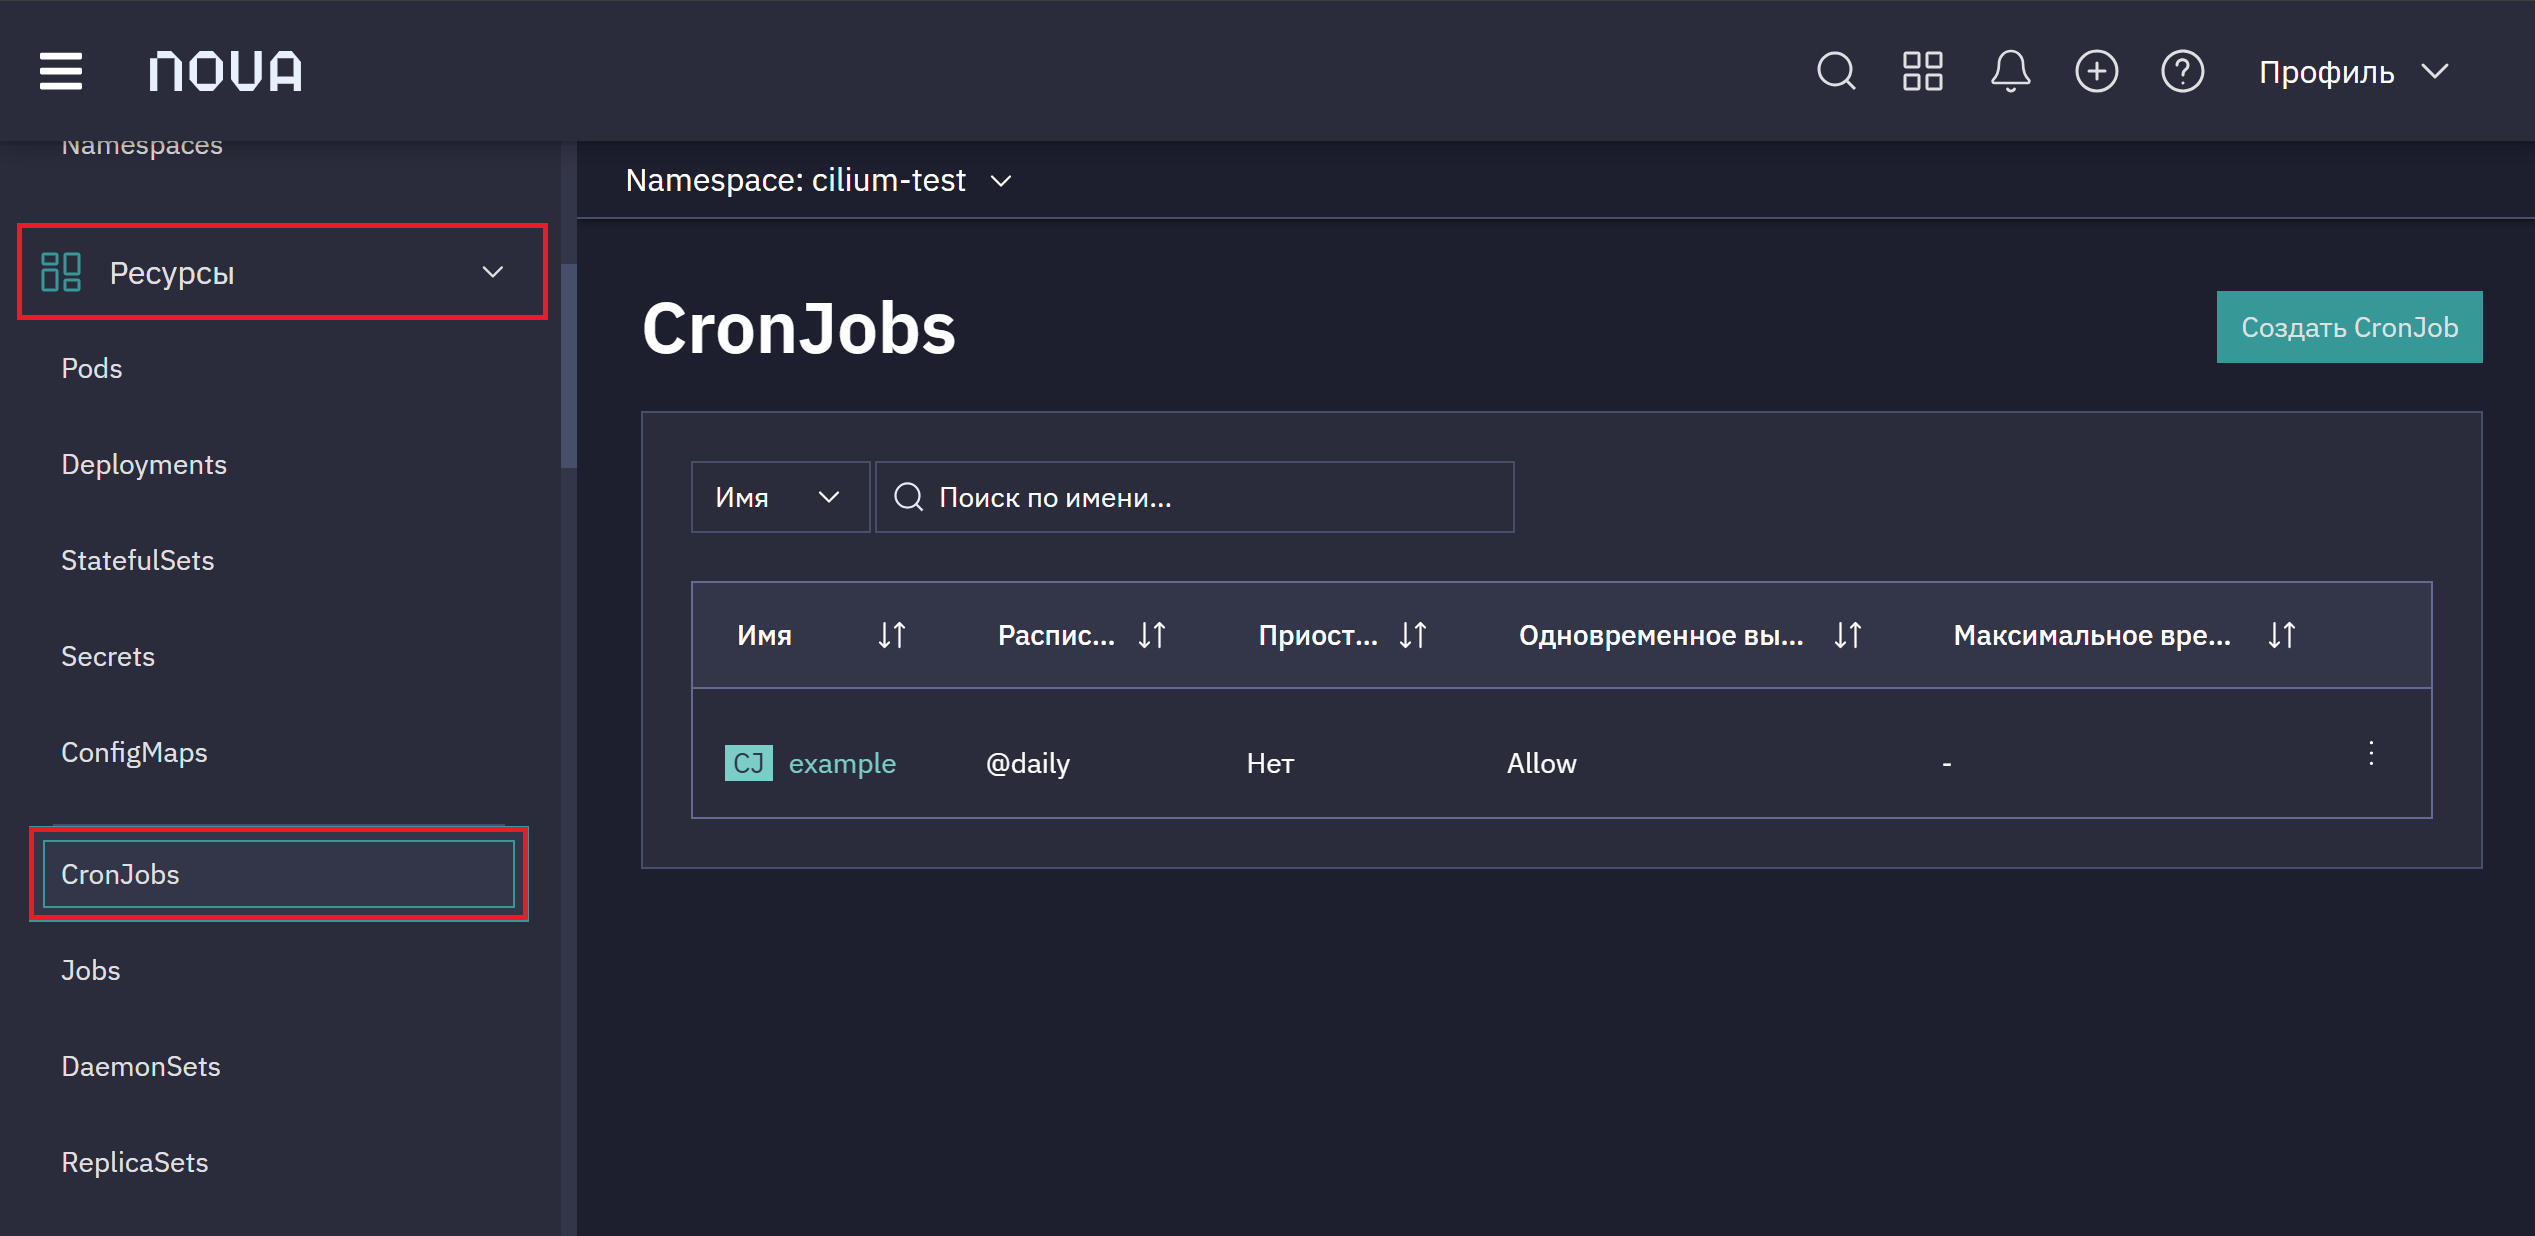Click the search icon in name field
This screenshot has width=2535, height=1236.
click(908, 497)
